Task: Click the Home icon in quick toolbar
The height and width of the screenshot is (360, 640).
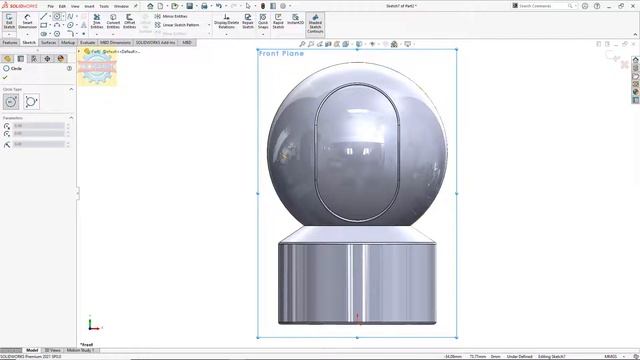Action: (150, 6)
